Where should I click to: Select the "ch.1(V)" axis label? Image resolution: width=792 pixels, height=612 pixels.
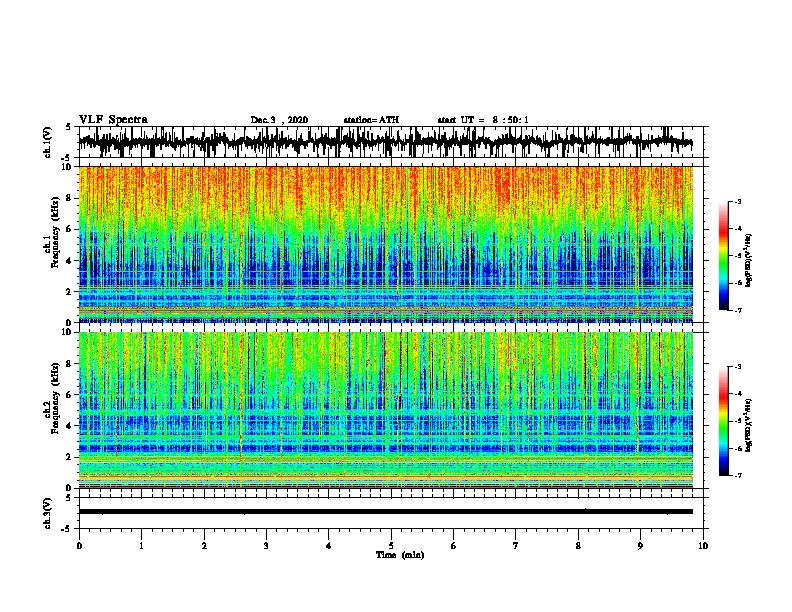coord(48,142)
